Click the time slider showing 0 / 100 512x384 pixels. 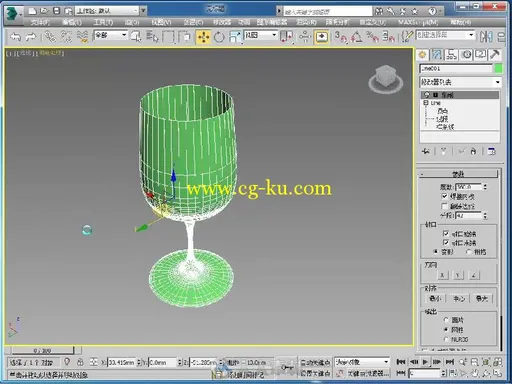(42, 351)
